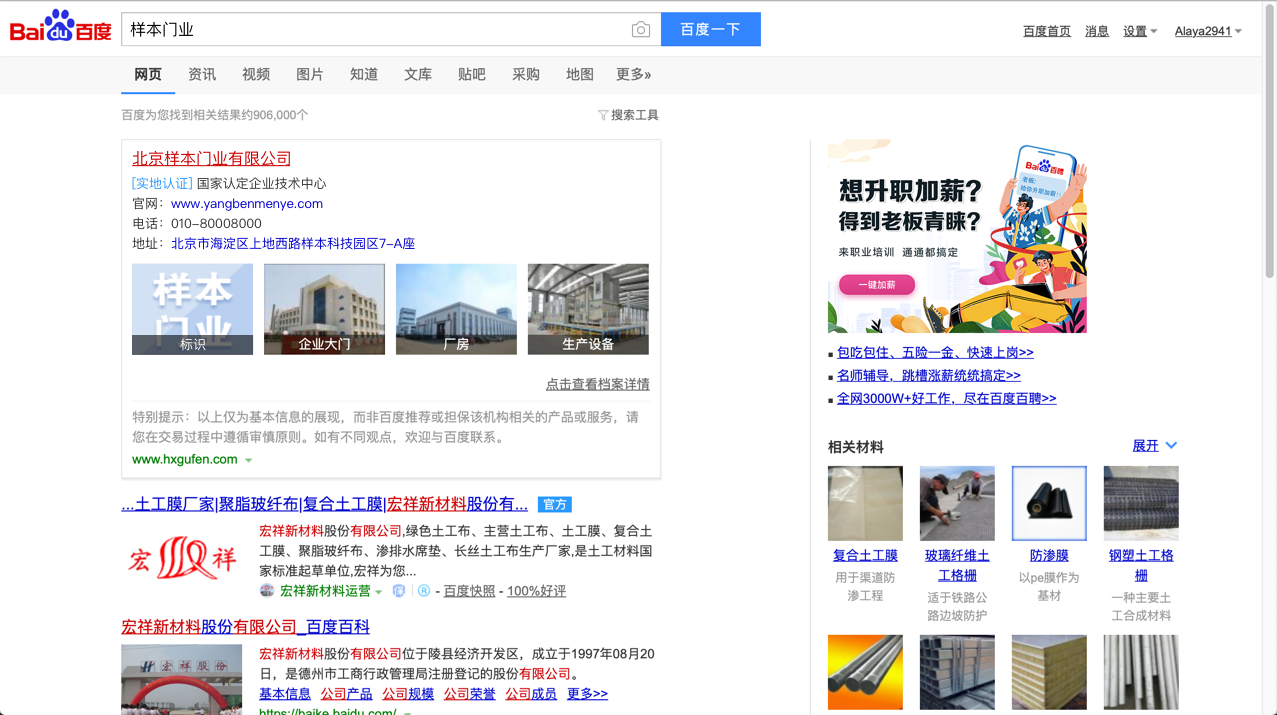The height and width of the screenshot is (715, 1277).
Task: Open the 生产设备 thumbnail image
Action: (588, 309)
